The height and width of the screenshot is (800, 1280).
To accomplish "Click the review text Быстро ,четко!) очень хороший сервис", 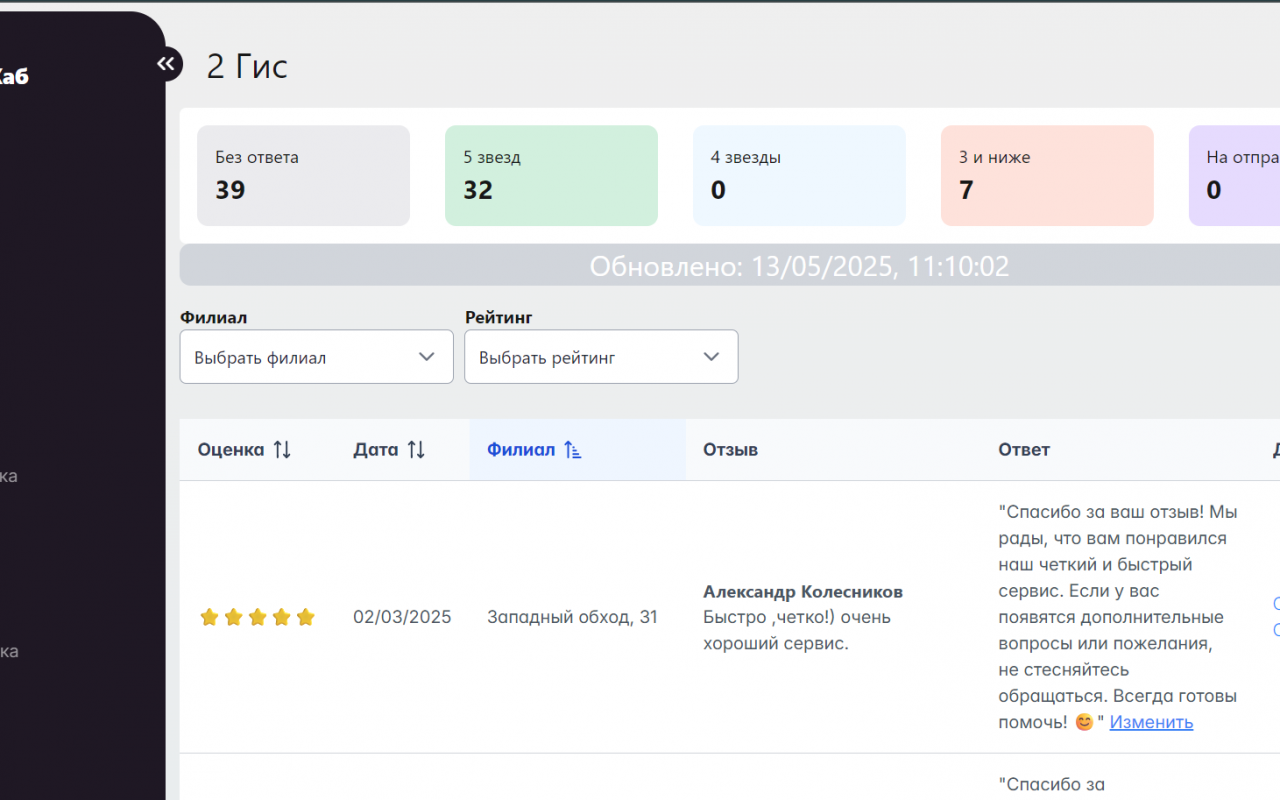I will click(797, 630).
